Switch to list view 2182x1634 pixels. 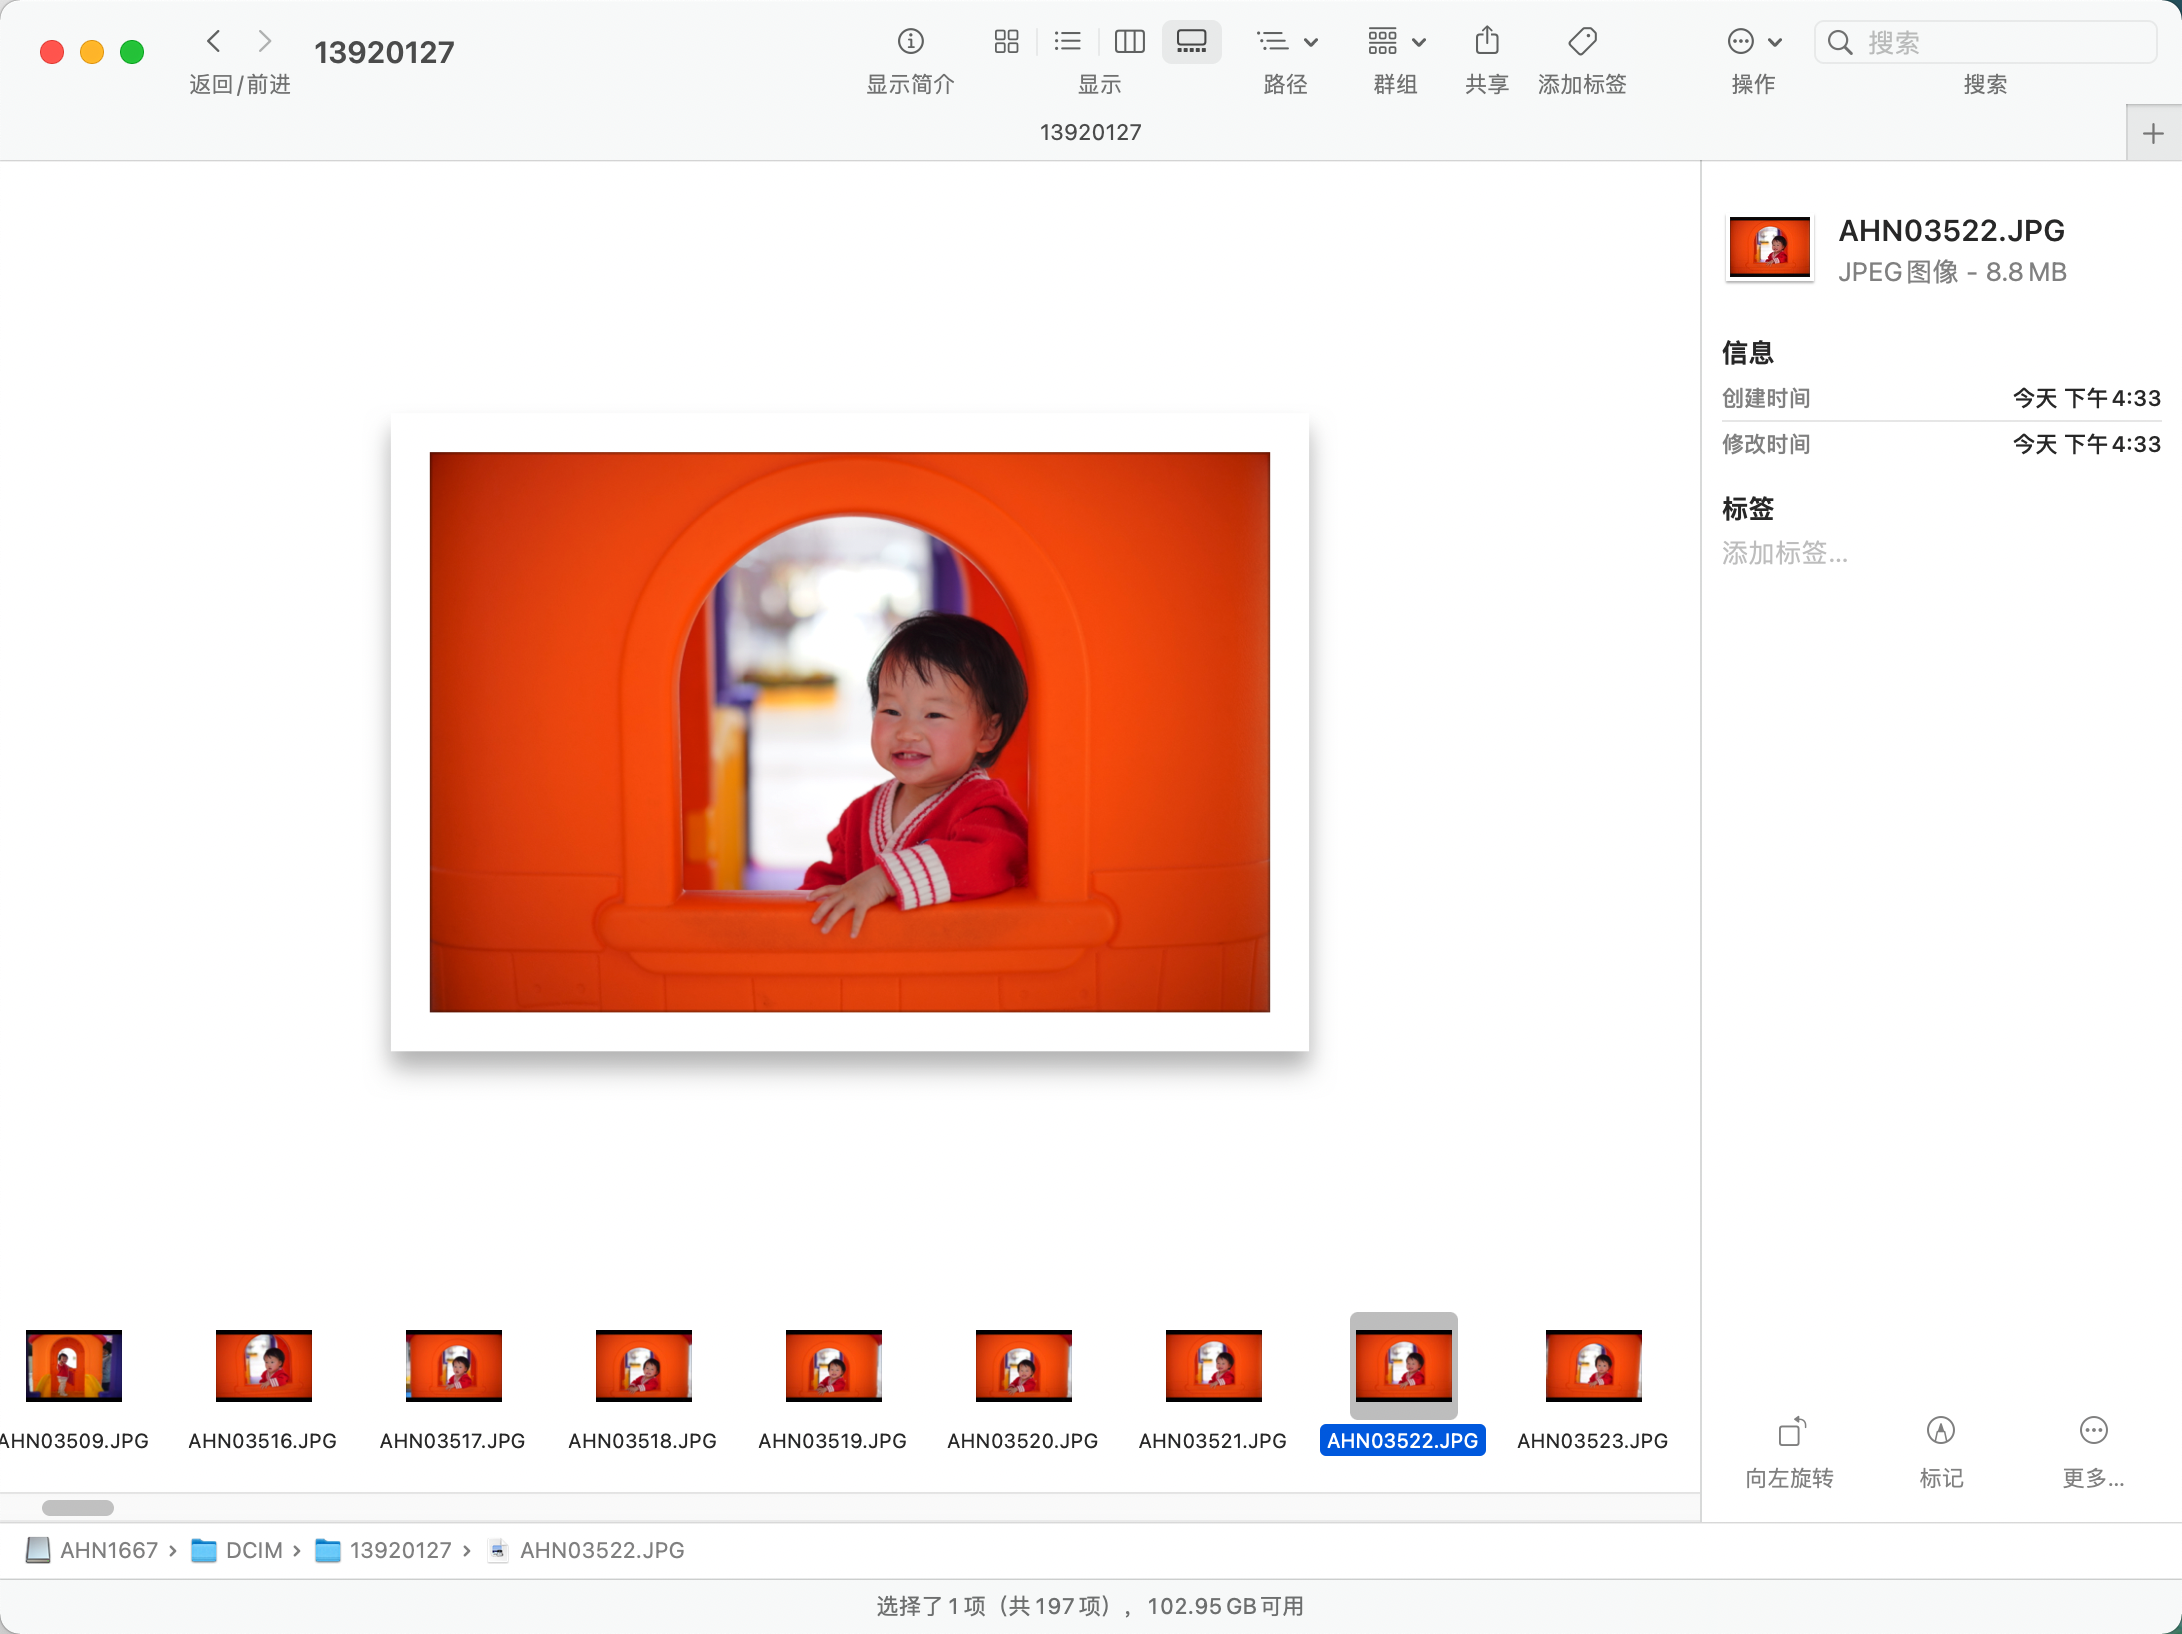point(1067,42)
